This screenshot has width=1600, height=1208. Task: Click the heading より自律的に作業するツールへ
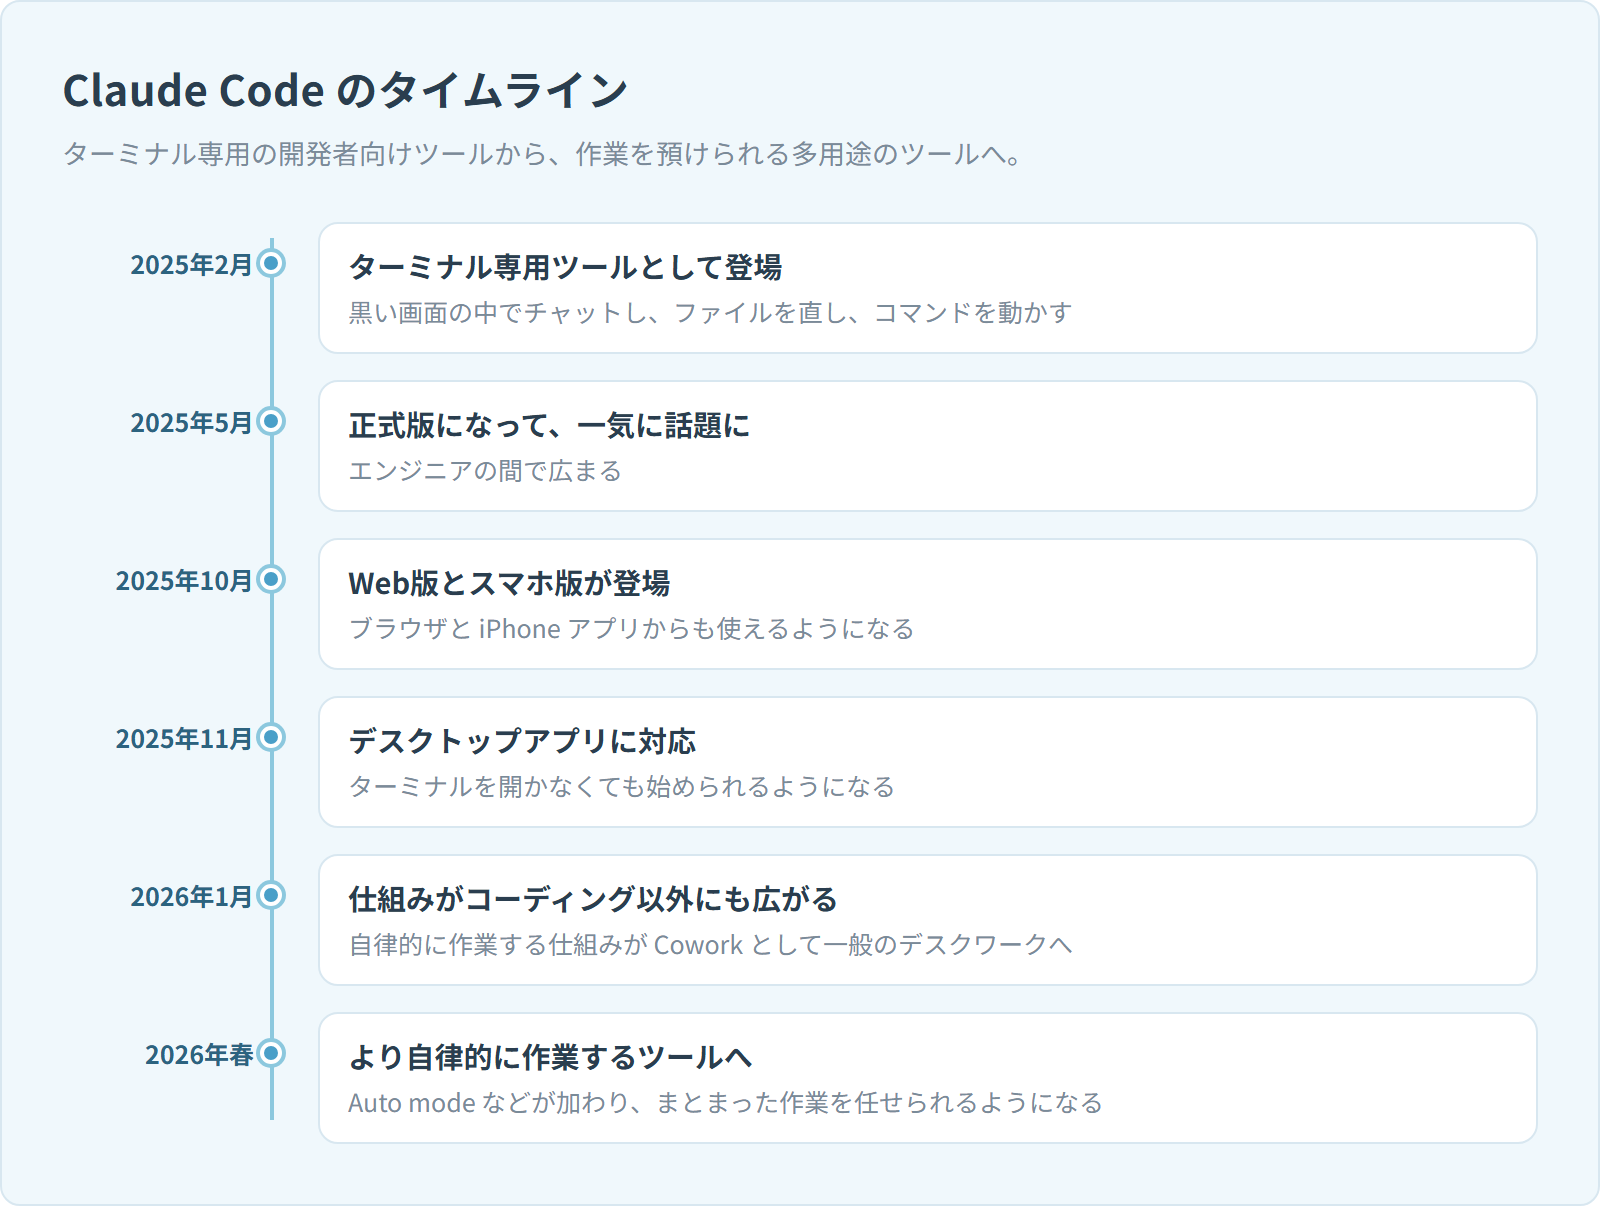pyautogui.click(x=550, y=1057)
